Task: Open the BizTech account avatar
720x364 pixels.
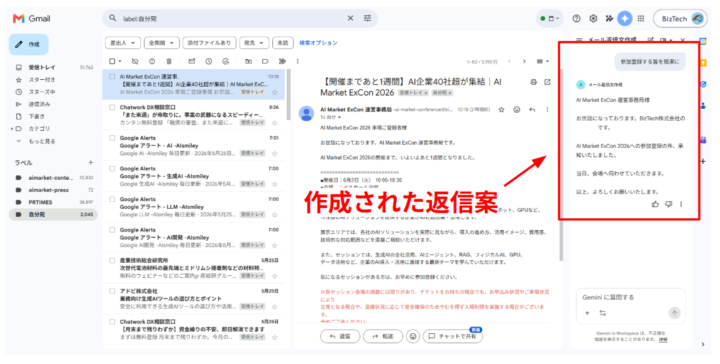Action: tap(698, 19)
